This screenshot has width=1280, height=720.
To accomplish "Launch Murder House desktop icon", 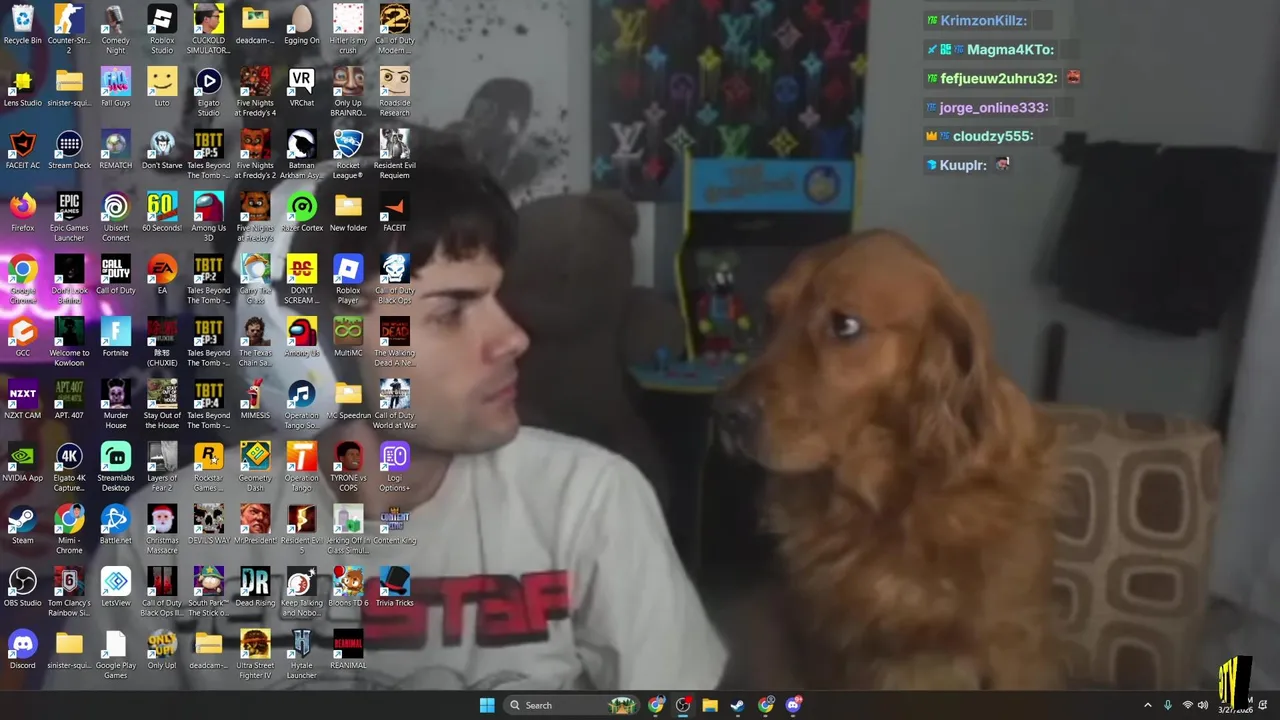I will point(115,405).
